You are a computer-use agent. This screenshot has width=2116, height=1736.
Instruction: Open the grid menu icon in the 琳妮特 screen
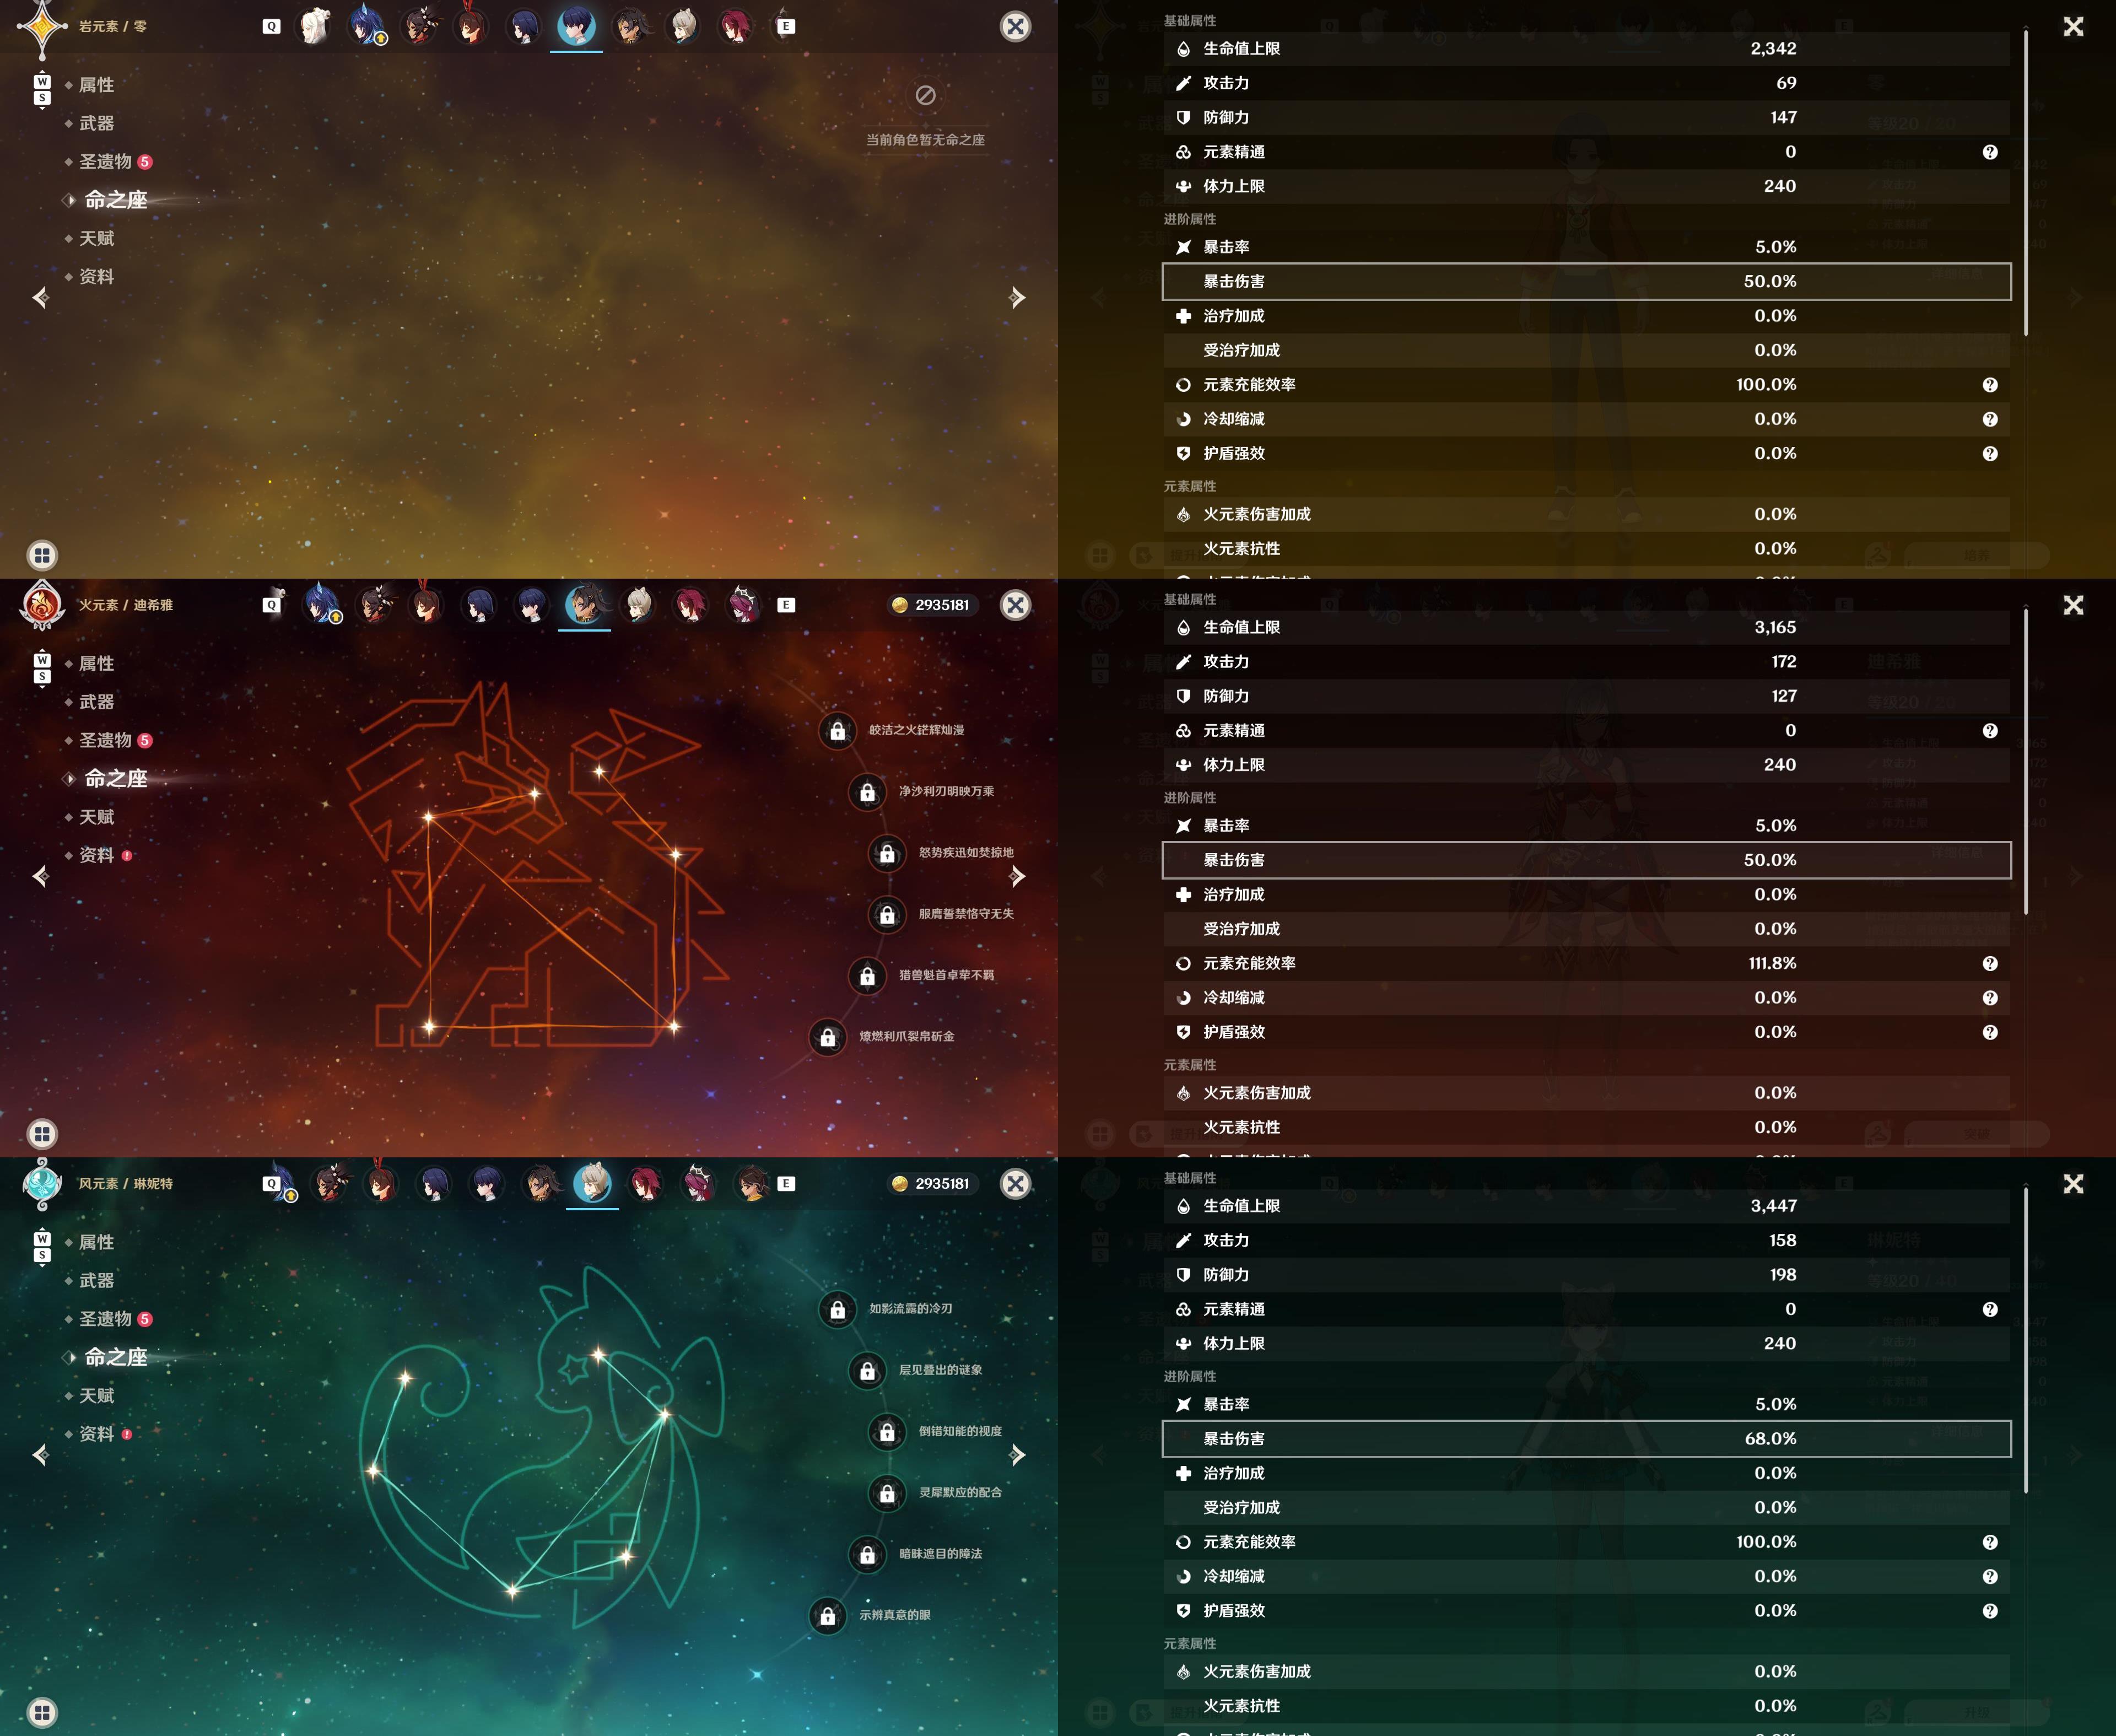pos(42,1712)
